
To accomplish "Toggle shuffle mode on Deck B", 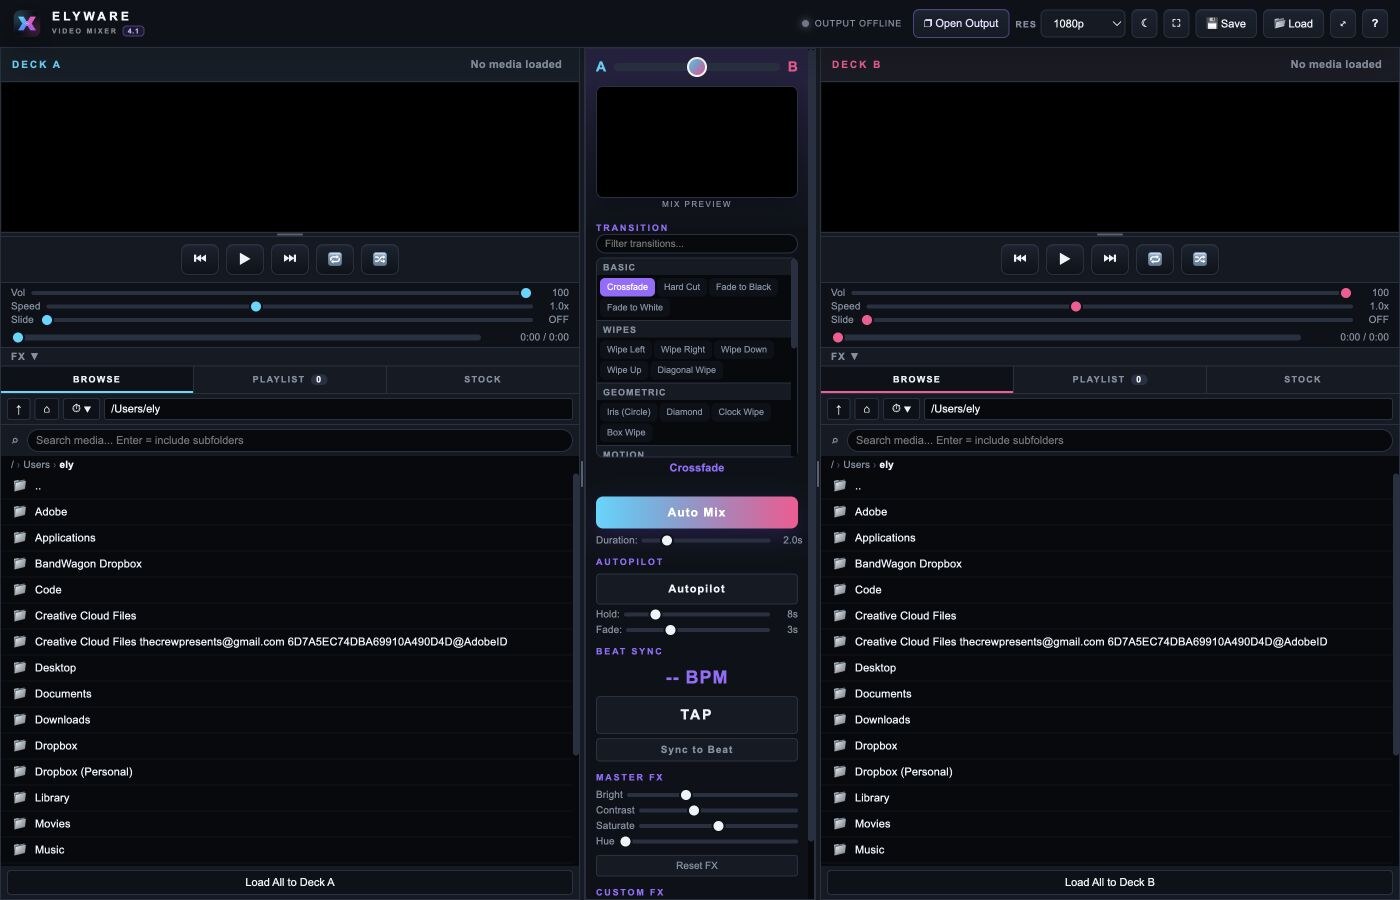I will [x=1200, y=259].
